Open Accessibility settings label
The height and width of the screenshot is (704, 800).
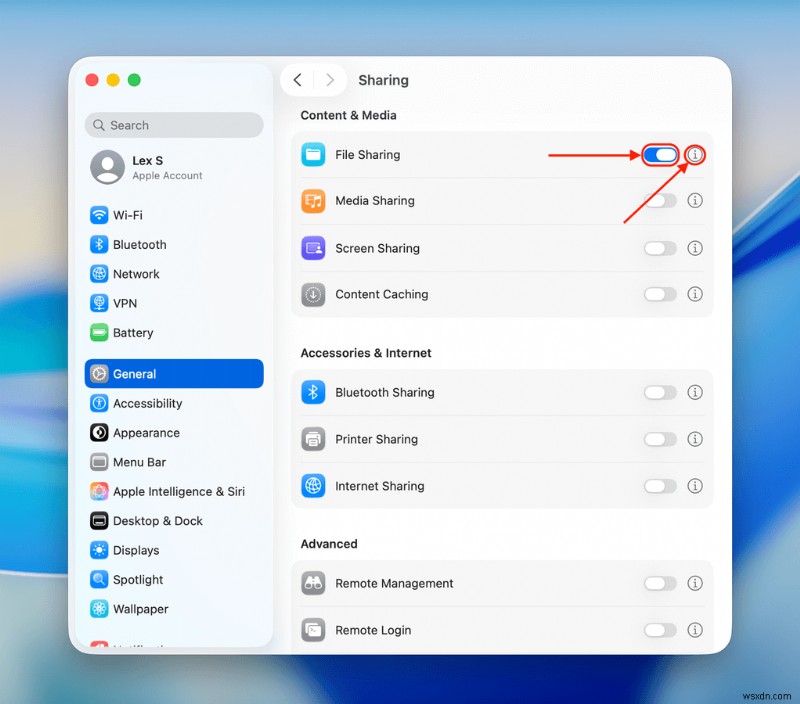(147, 404)
